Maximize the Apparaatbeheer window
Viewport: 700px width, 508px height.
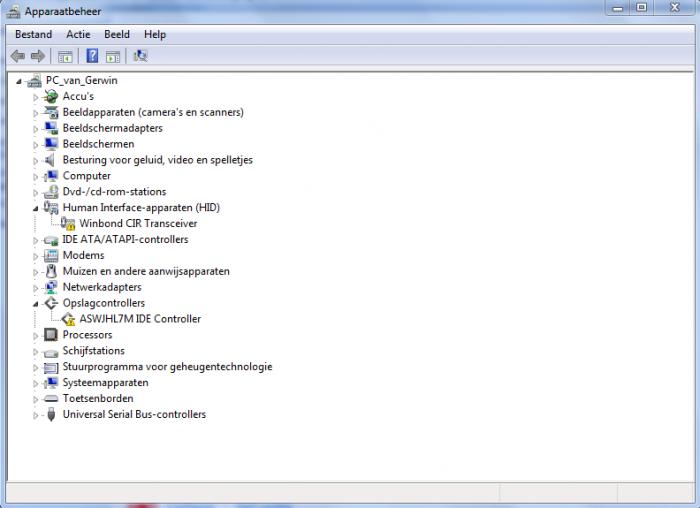point(642,8)
